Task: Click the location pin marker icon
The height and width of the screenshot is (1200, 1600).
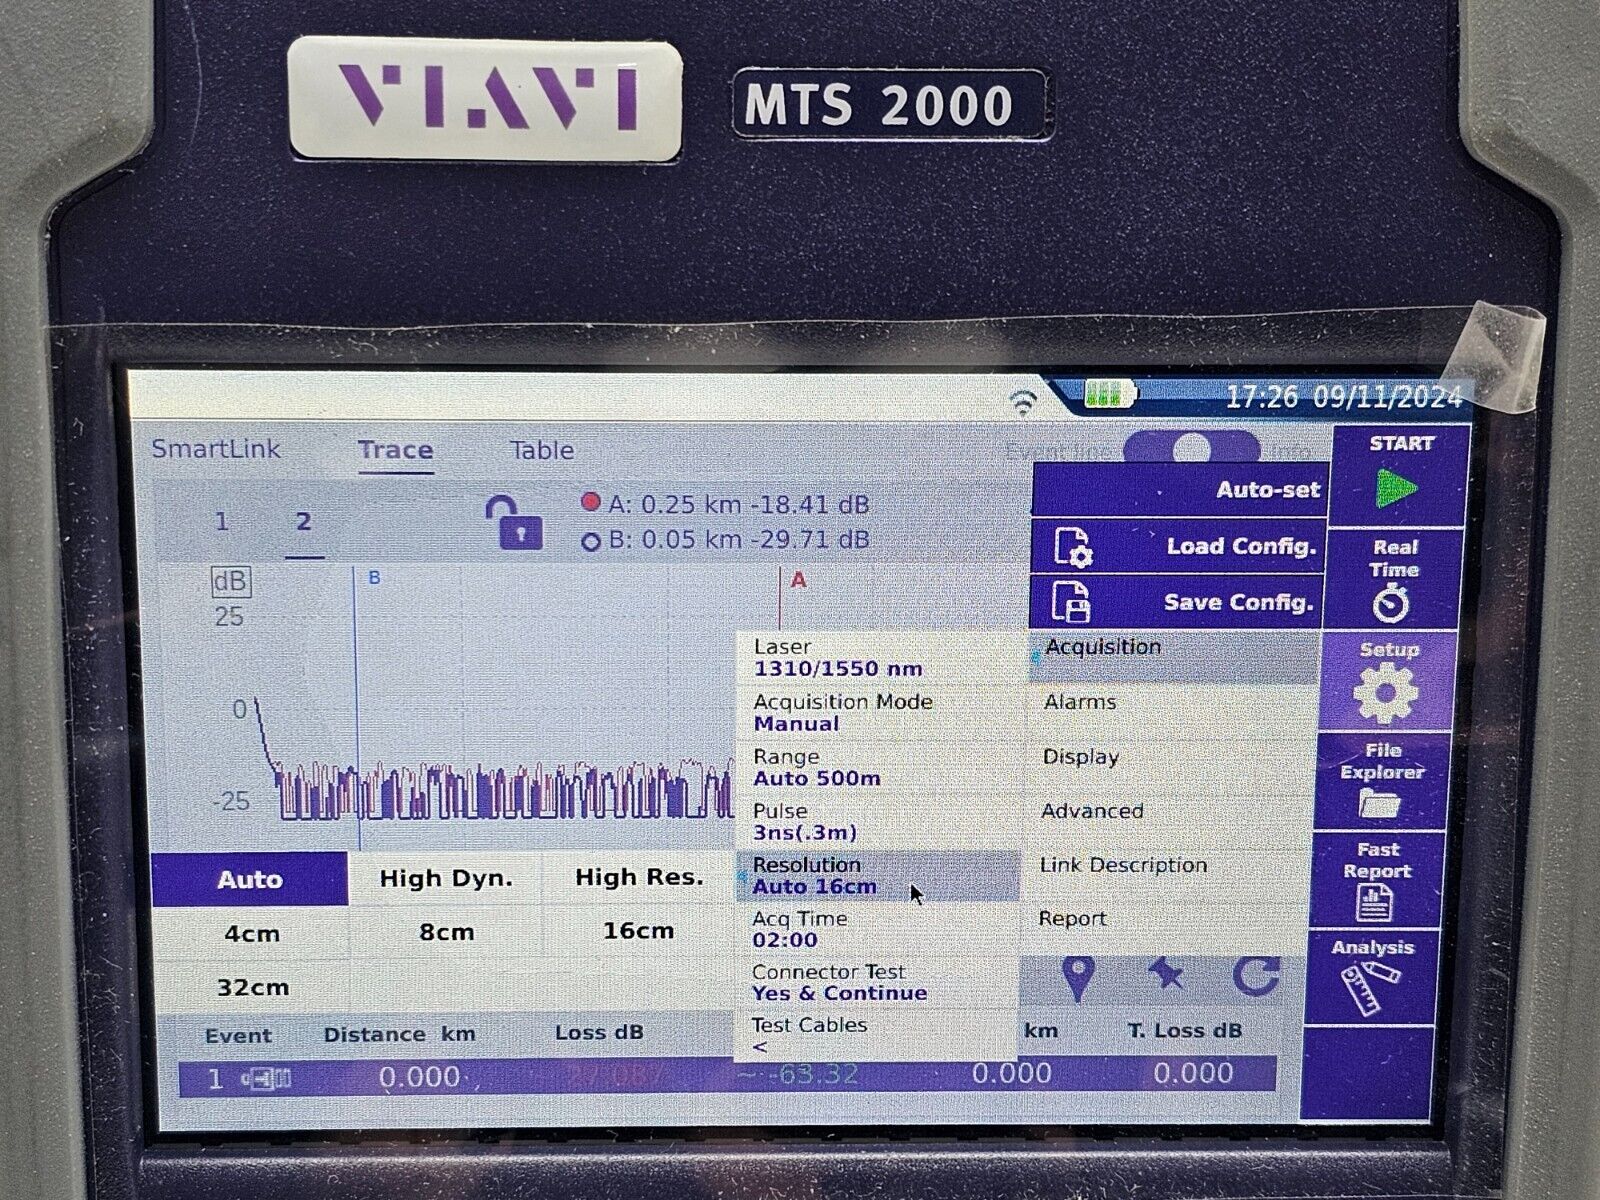Action: (x=1077, y=977)
